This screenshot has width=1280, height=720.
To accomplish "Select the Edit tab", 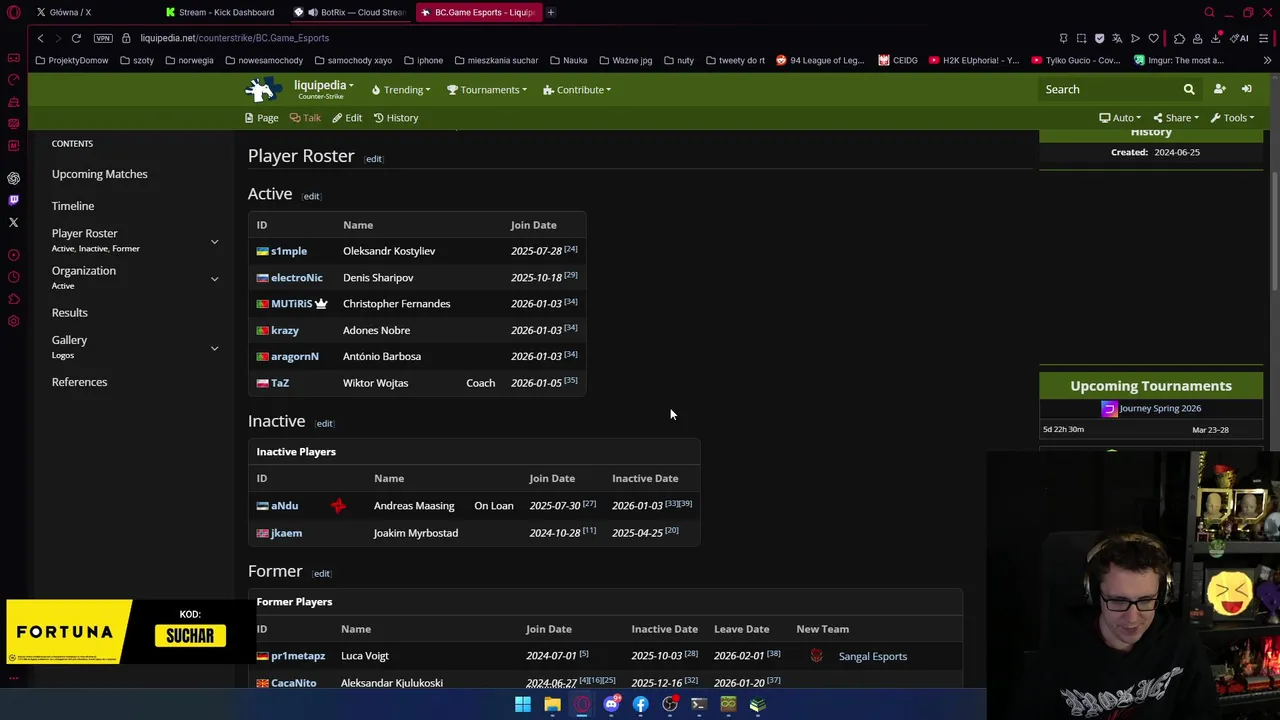I will coord(347,118).
